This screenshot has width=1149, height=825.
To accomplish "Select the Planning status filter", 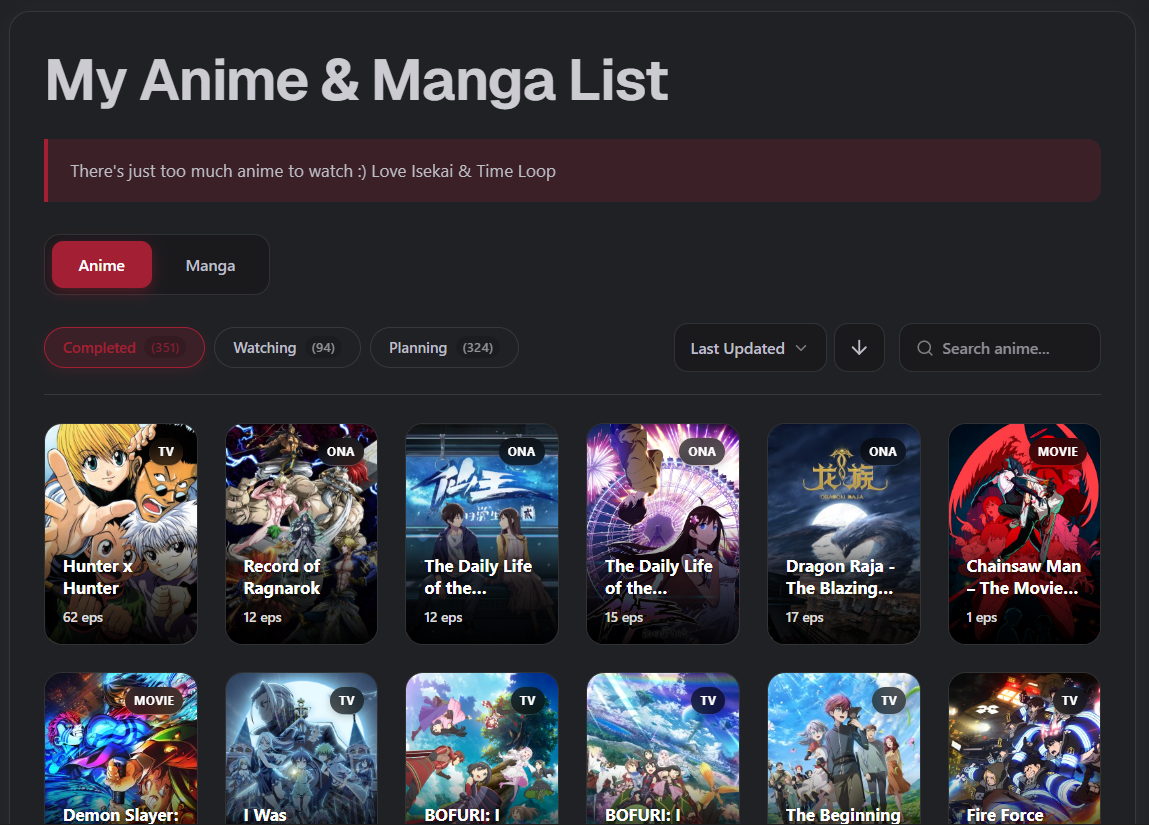I will click(x=444, y=347).
